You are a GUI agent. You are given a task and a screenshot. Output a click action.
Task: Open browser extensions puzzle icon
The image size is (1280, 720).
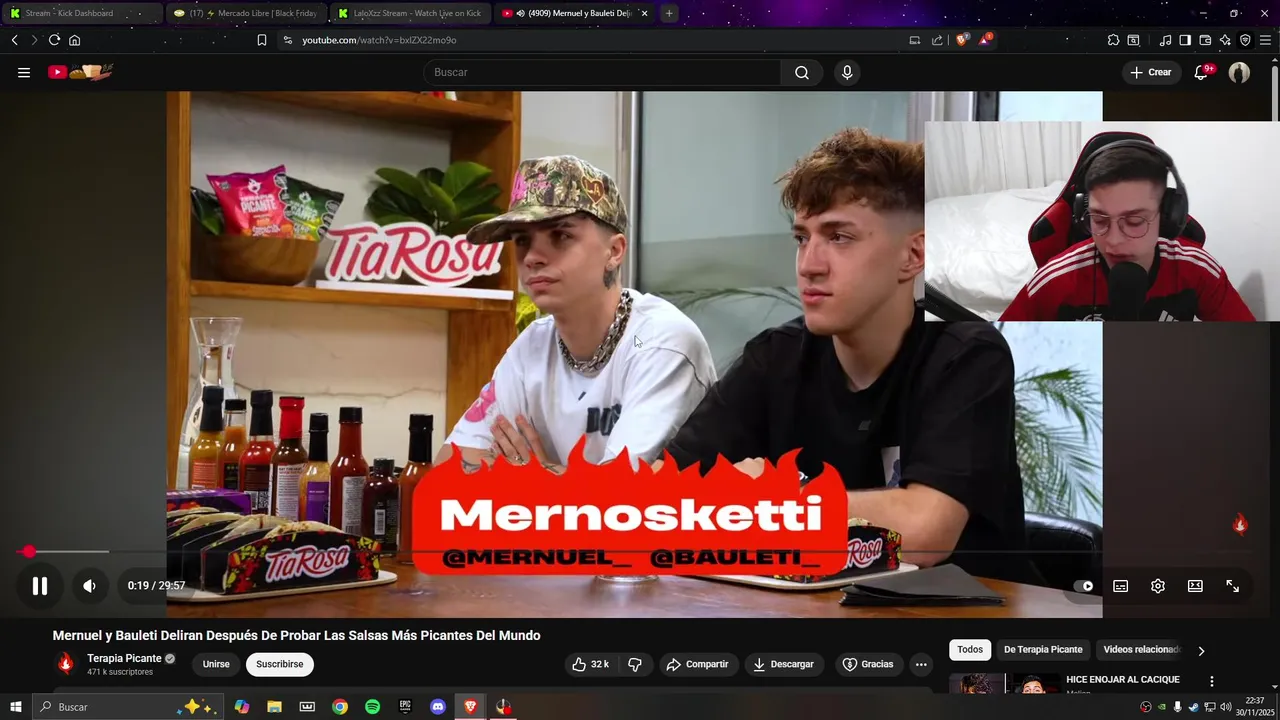coord(1113,40)
